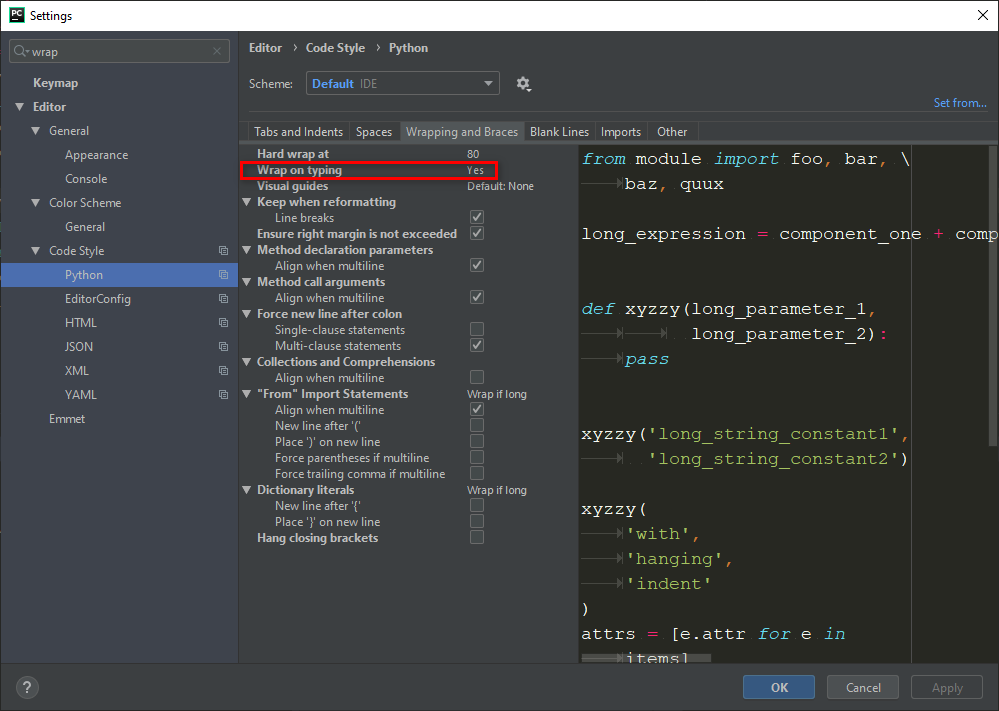Click the Help question mark icon
Image resolution: width=999 pixels, height=711 pixels.
click(x=26, y=687)
